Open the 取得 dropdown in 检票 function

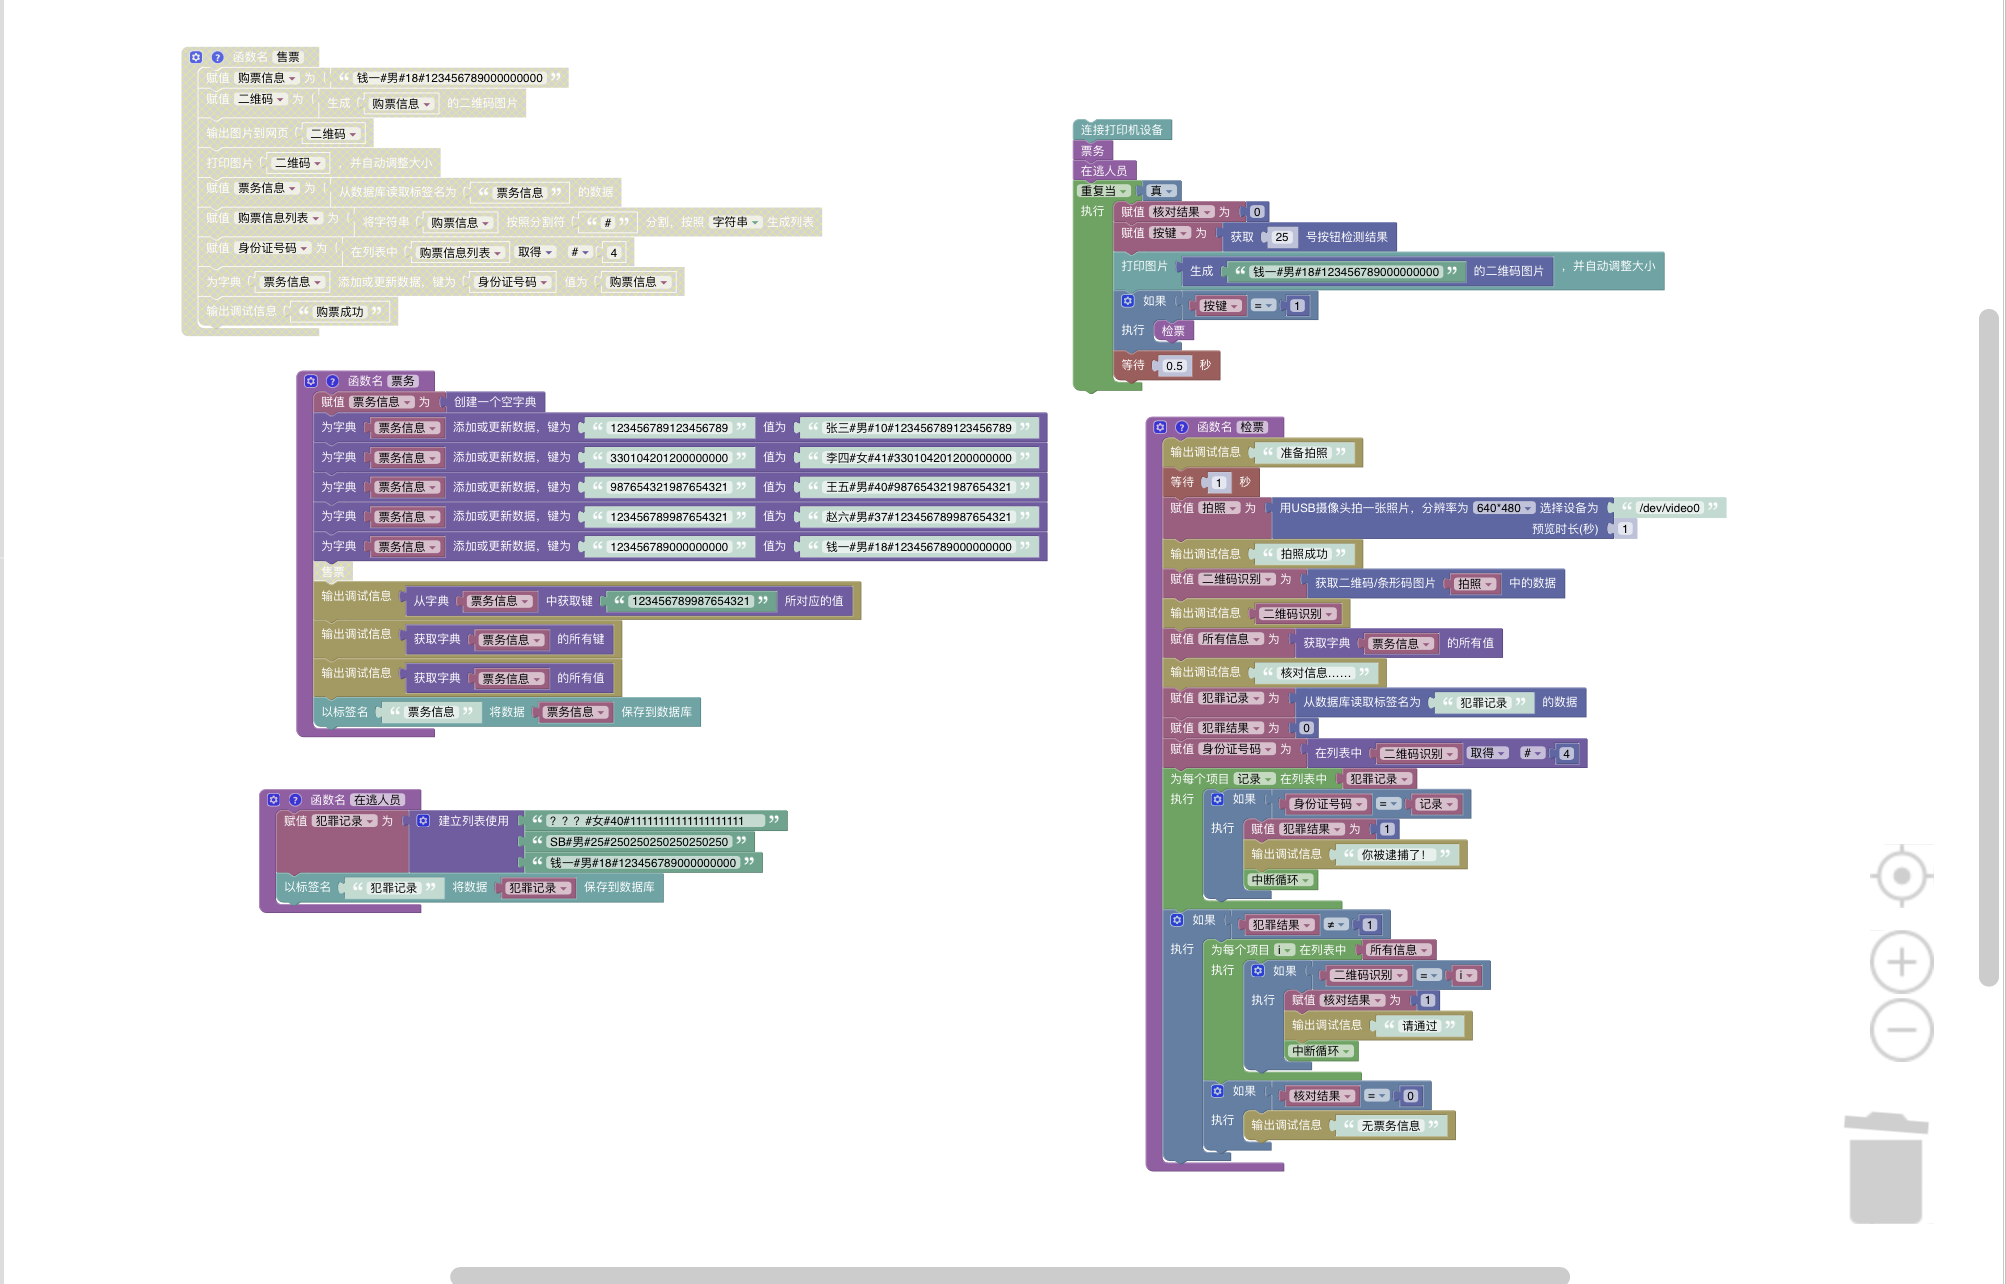[1488, 754]
